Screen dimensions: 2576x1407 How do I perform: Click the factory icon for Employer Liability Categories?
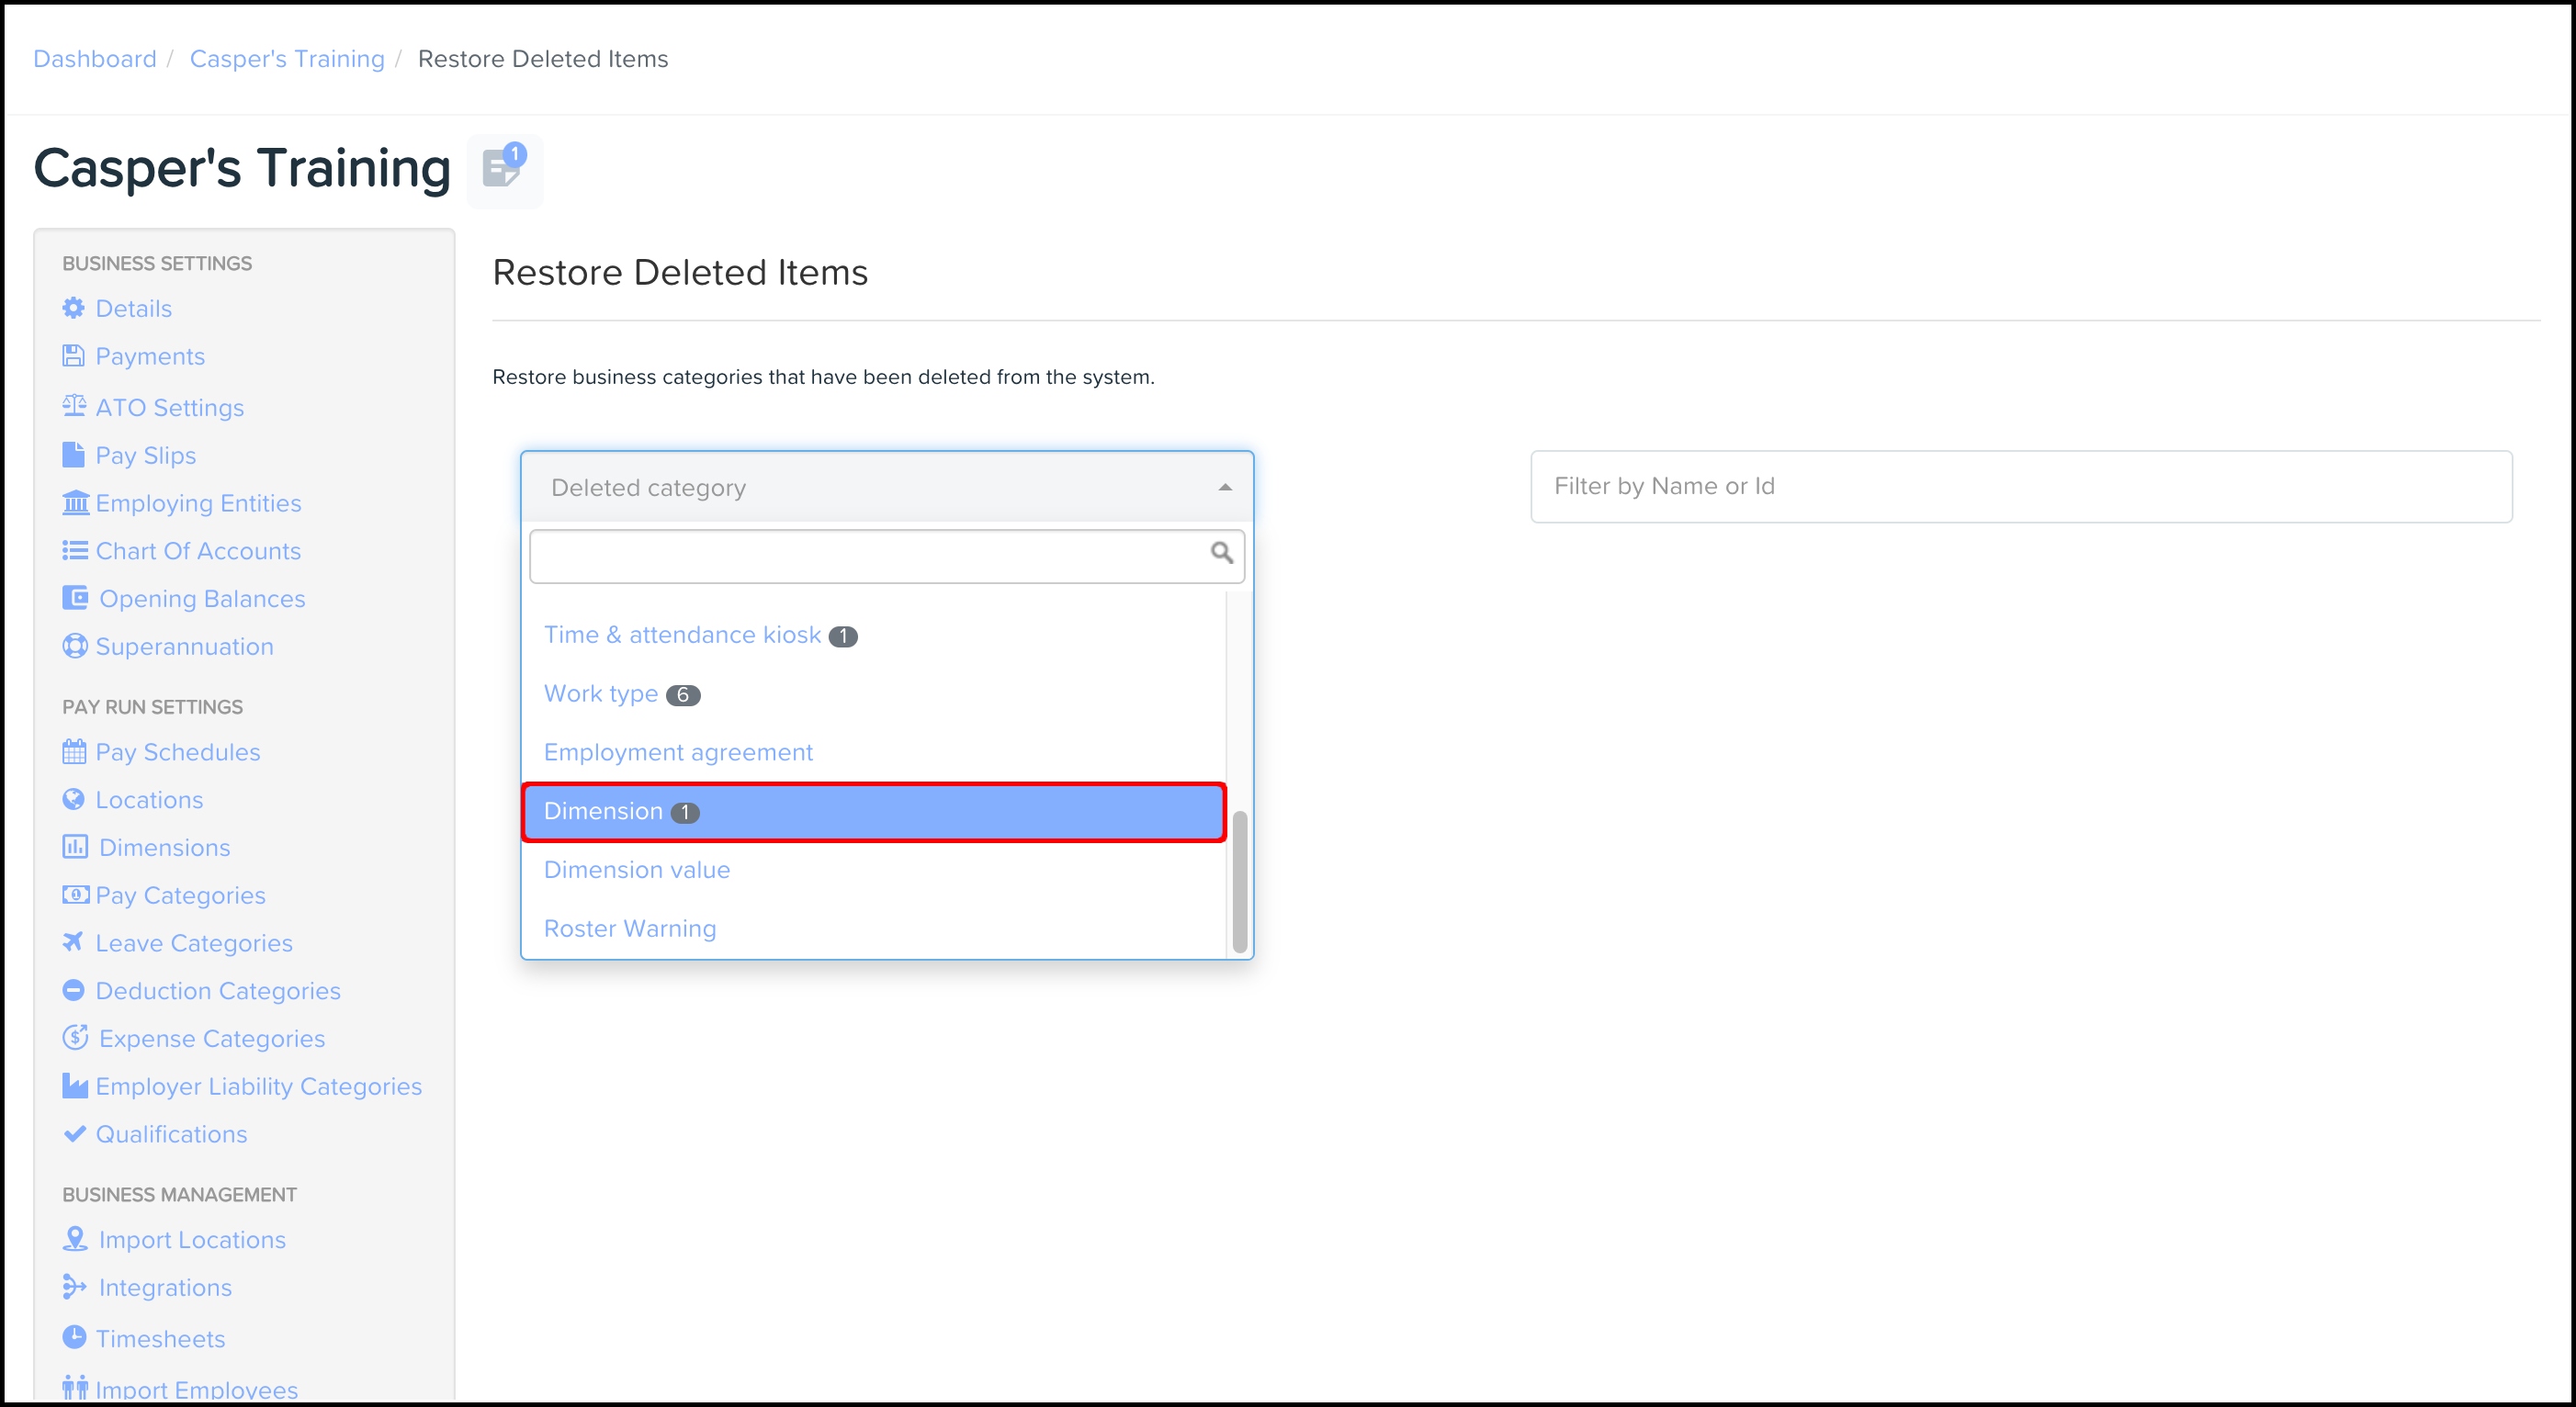(75, 1086)
